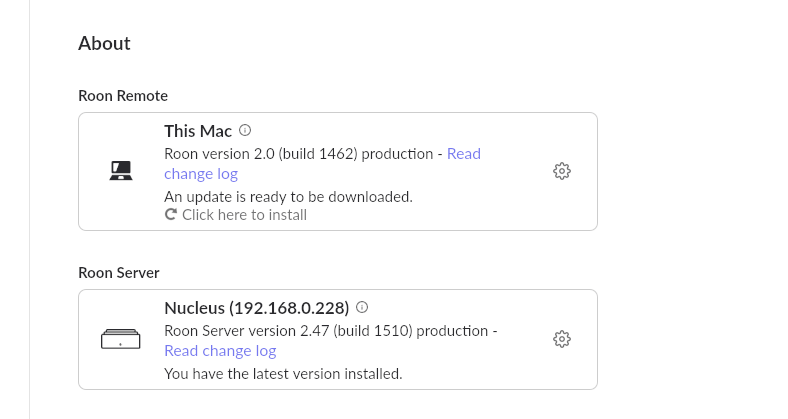
Task: Click the Nucleus server device icon
Action: [121, 339]
